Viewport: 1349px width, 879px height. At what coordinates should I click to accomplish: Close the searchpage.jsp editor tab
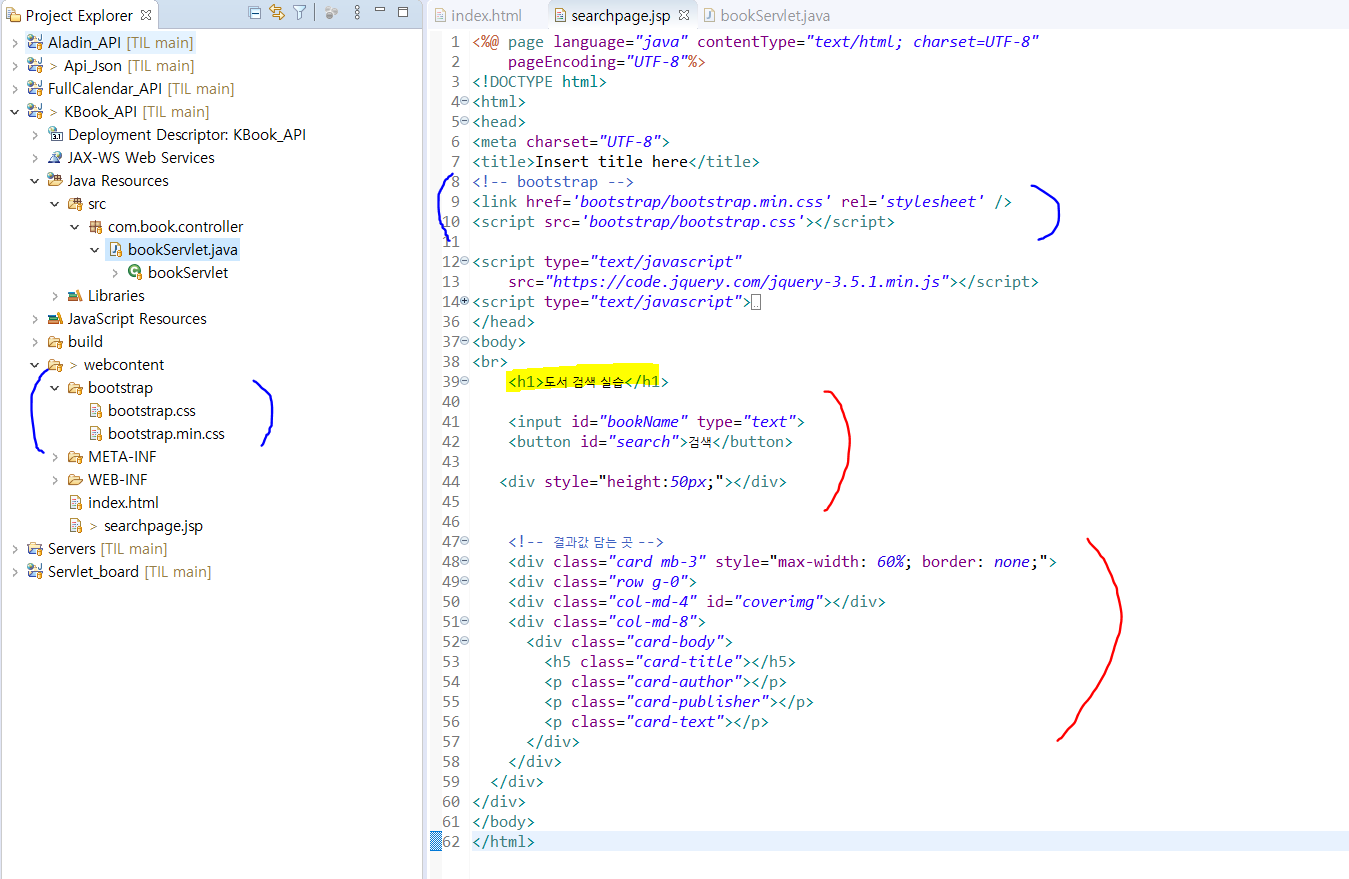[x=684, y=15]
